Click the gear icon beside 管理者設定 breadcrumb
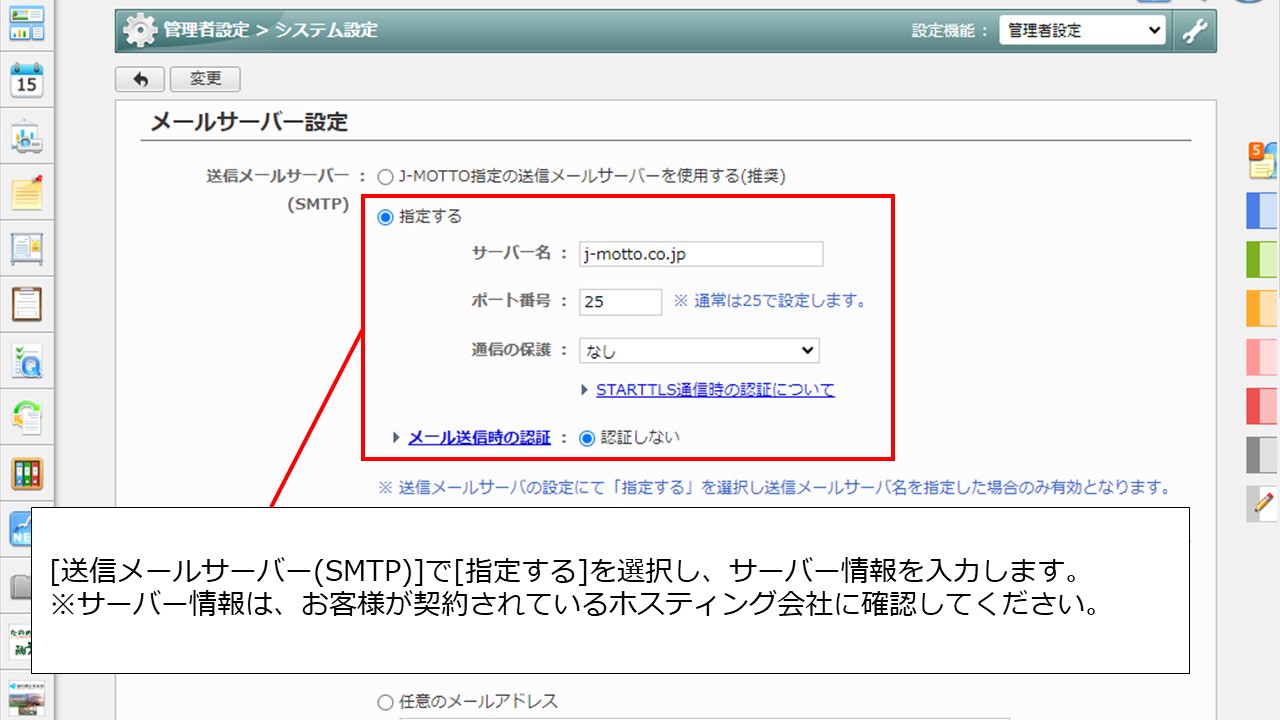The image size is (1280, 720). (140, 31)
